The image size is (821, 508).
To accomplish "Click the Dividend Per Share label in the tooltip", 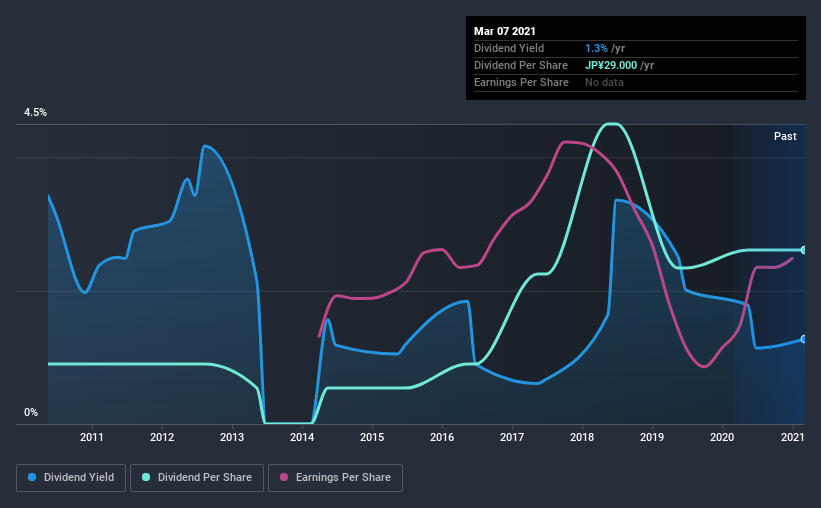I will [x=520, y=65].
